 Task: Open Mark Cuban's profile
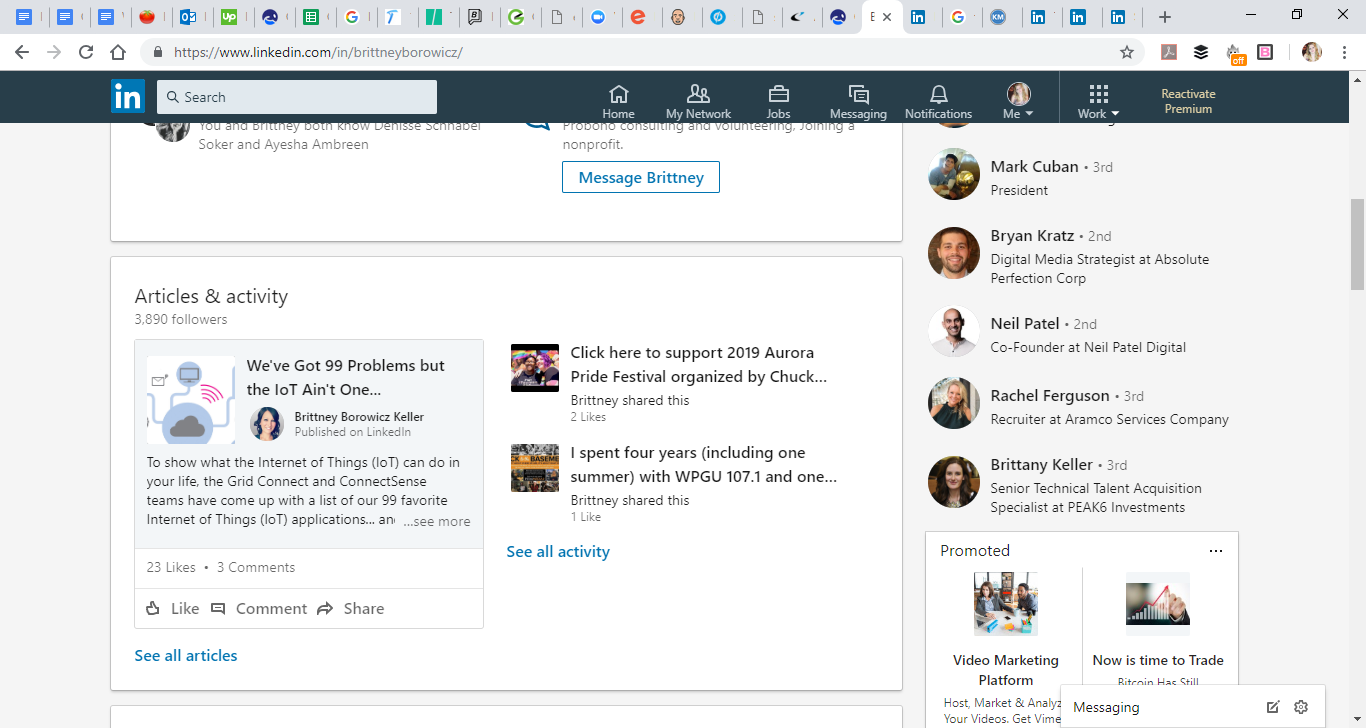pyautogui.click(x=1034, y=166)
